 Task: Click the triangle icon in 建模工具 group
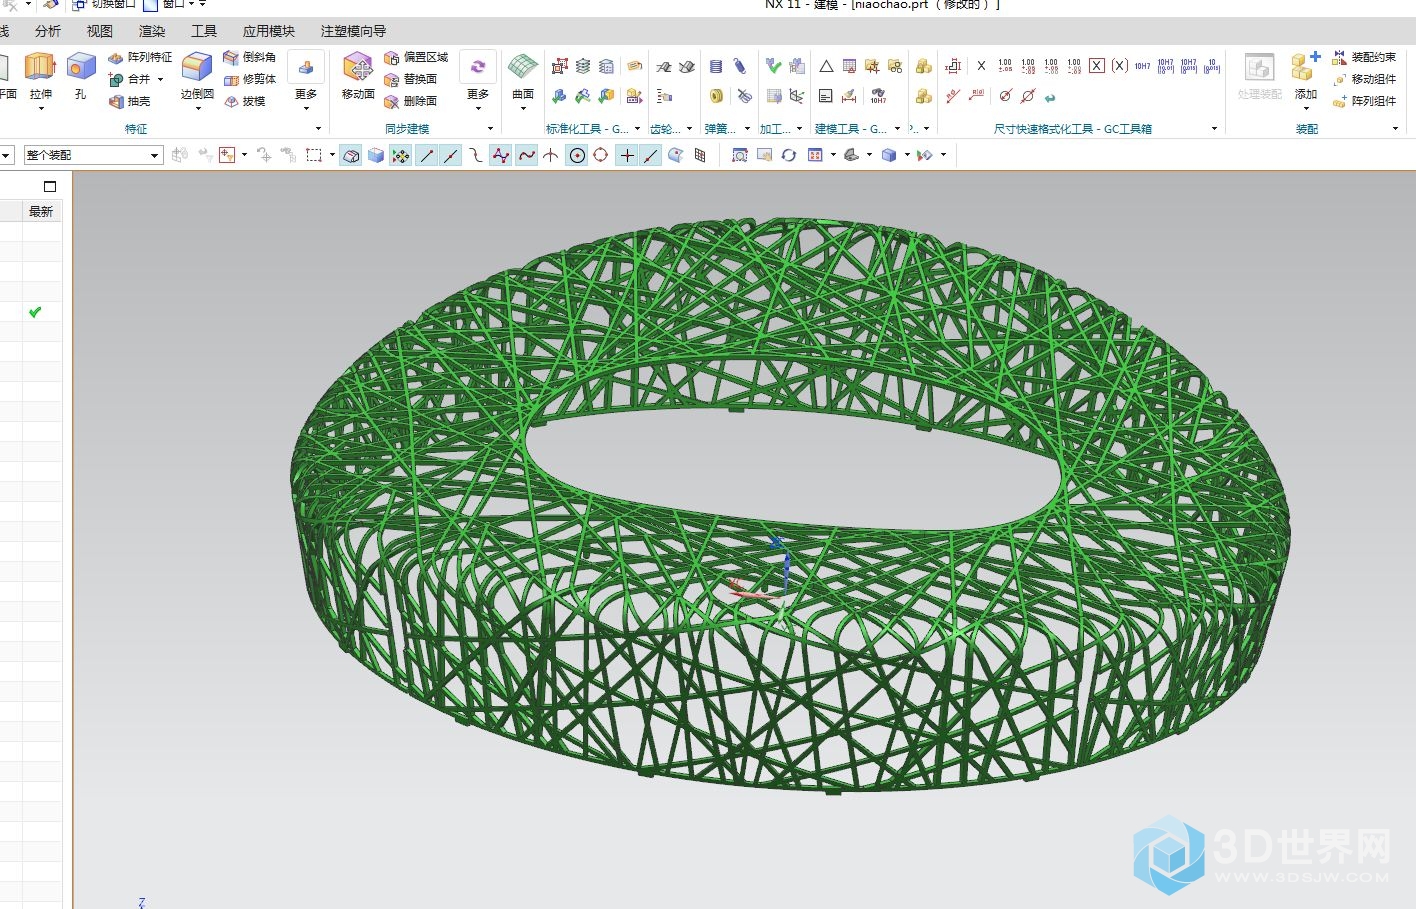coord(826,66)
